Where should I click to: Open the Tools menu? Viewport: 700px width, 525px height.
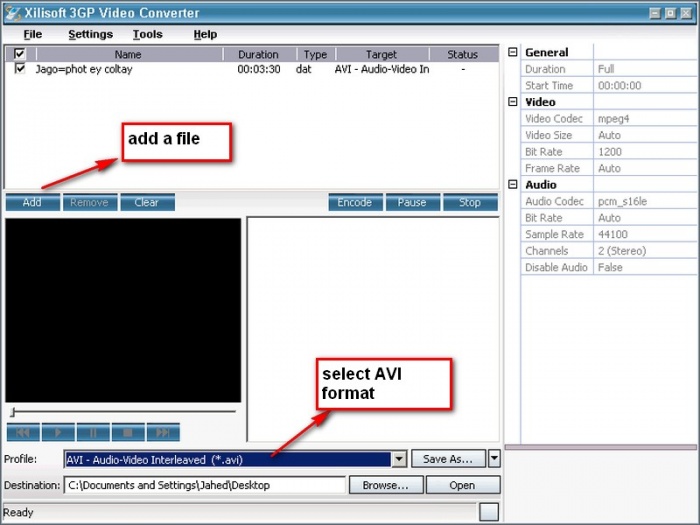148,34
